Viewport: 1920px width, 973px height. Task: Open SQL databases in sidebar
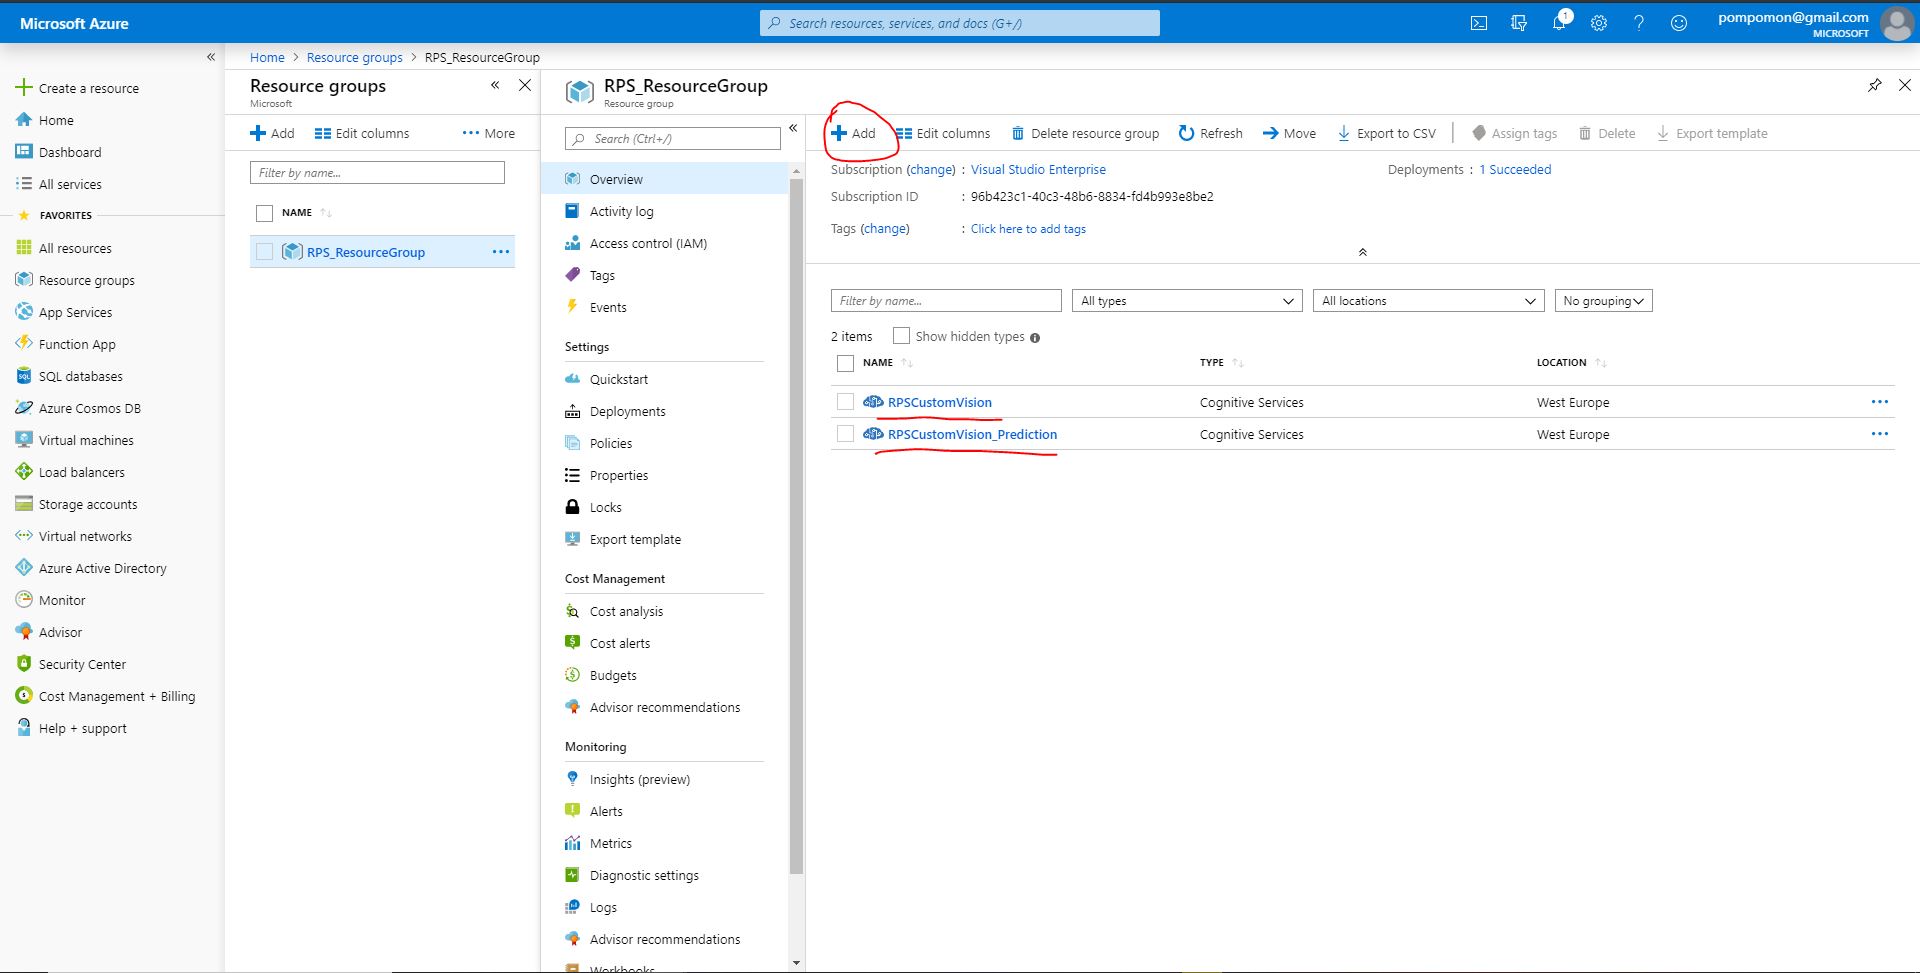[69, 376]
